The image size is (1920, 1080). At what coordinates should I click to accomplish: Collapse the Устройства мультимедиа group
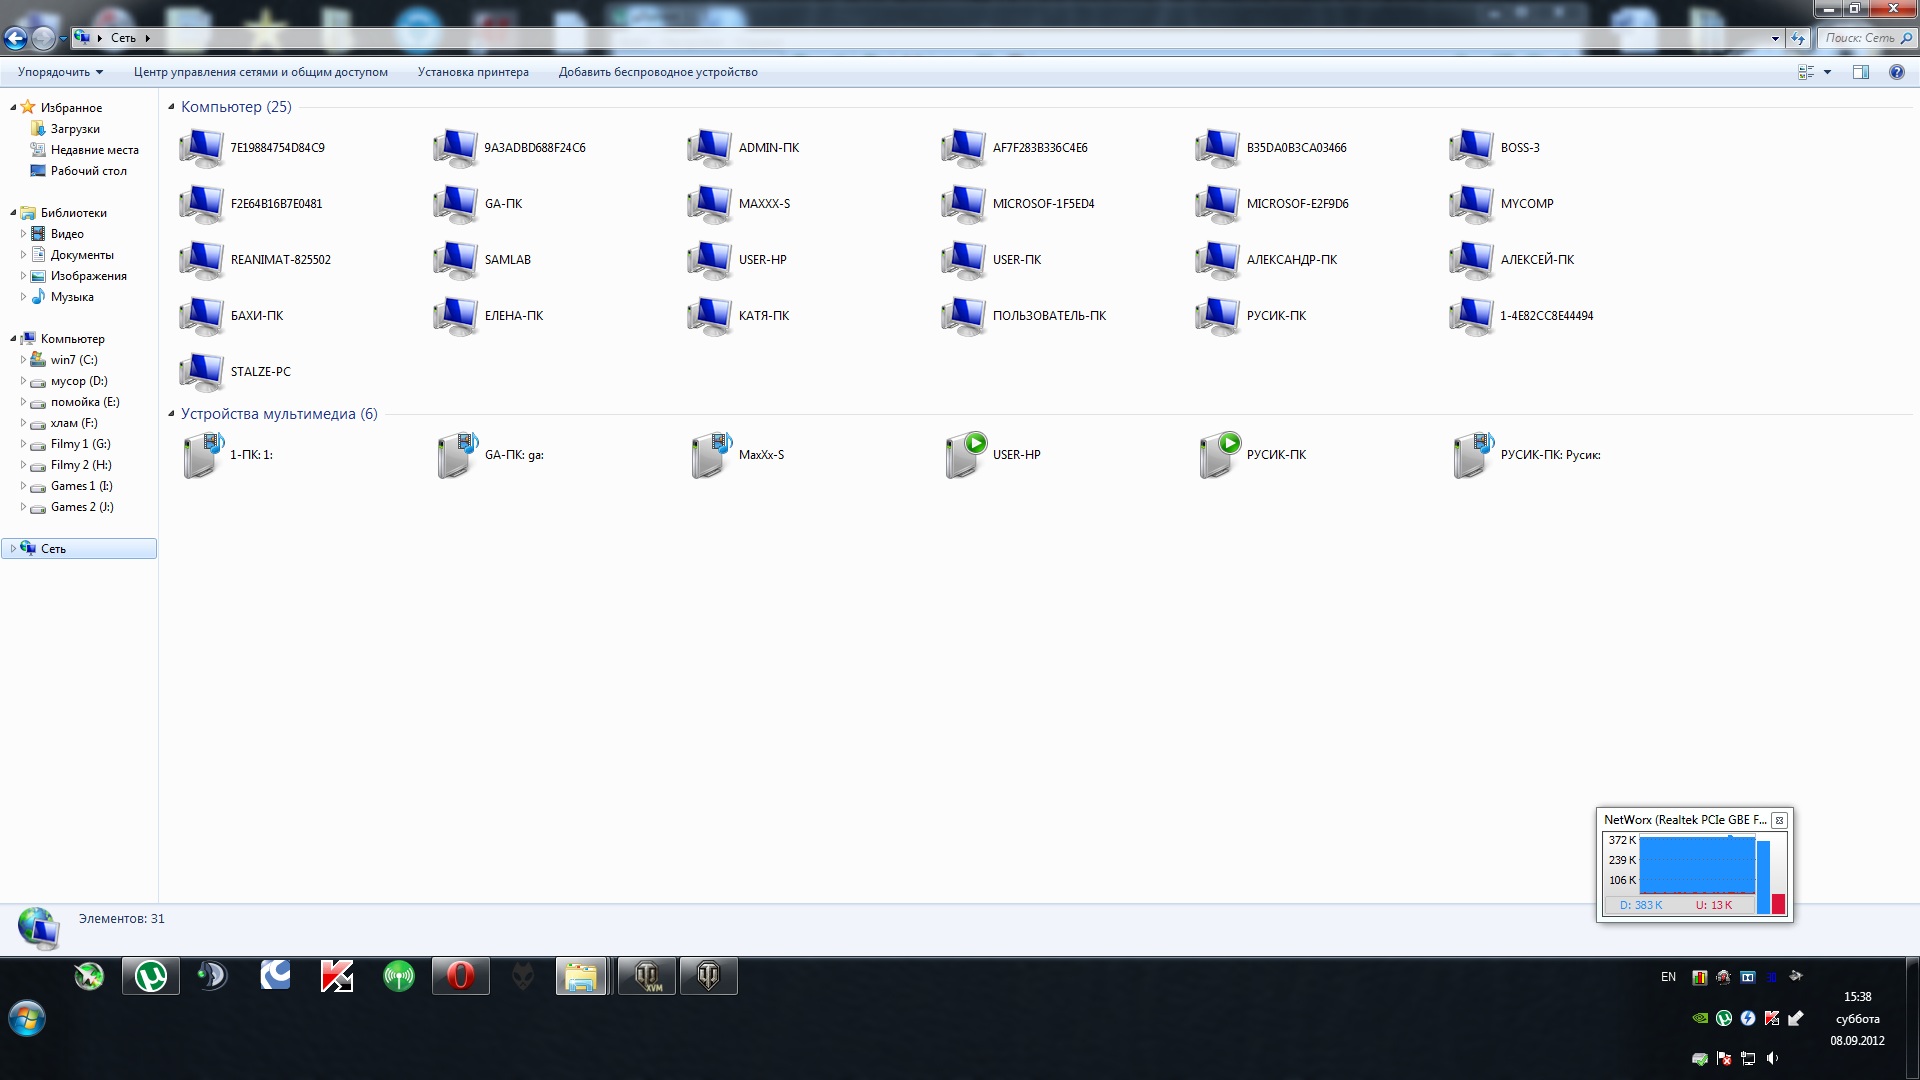[171, 414]
